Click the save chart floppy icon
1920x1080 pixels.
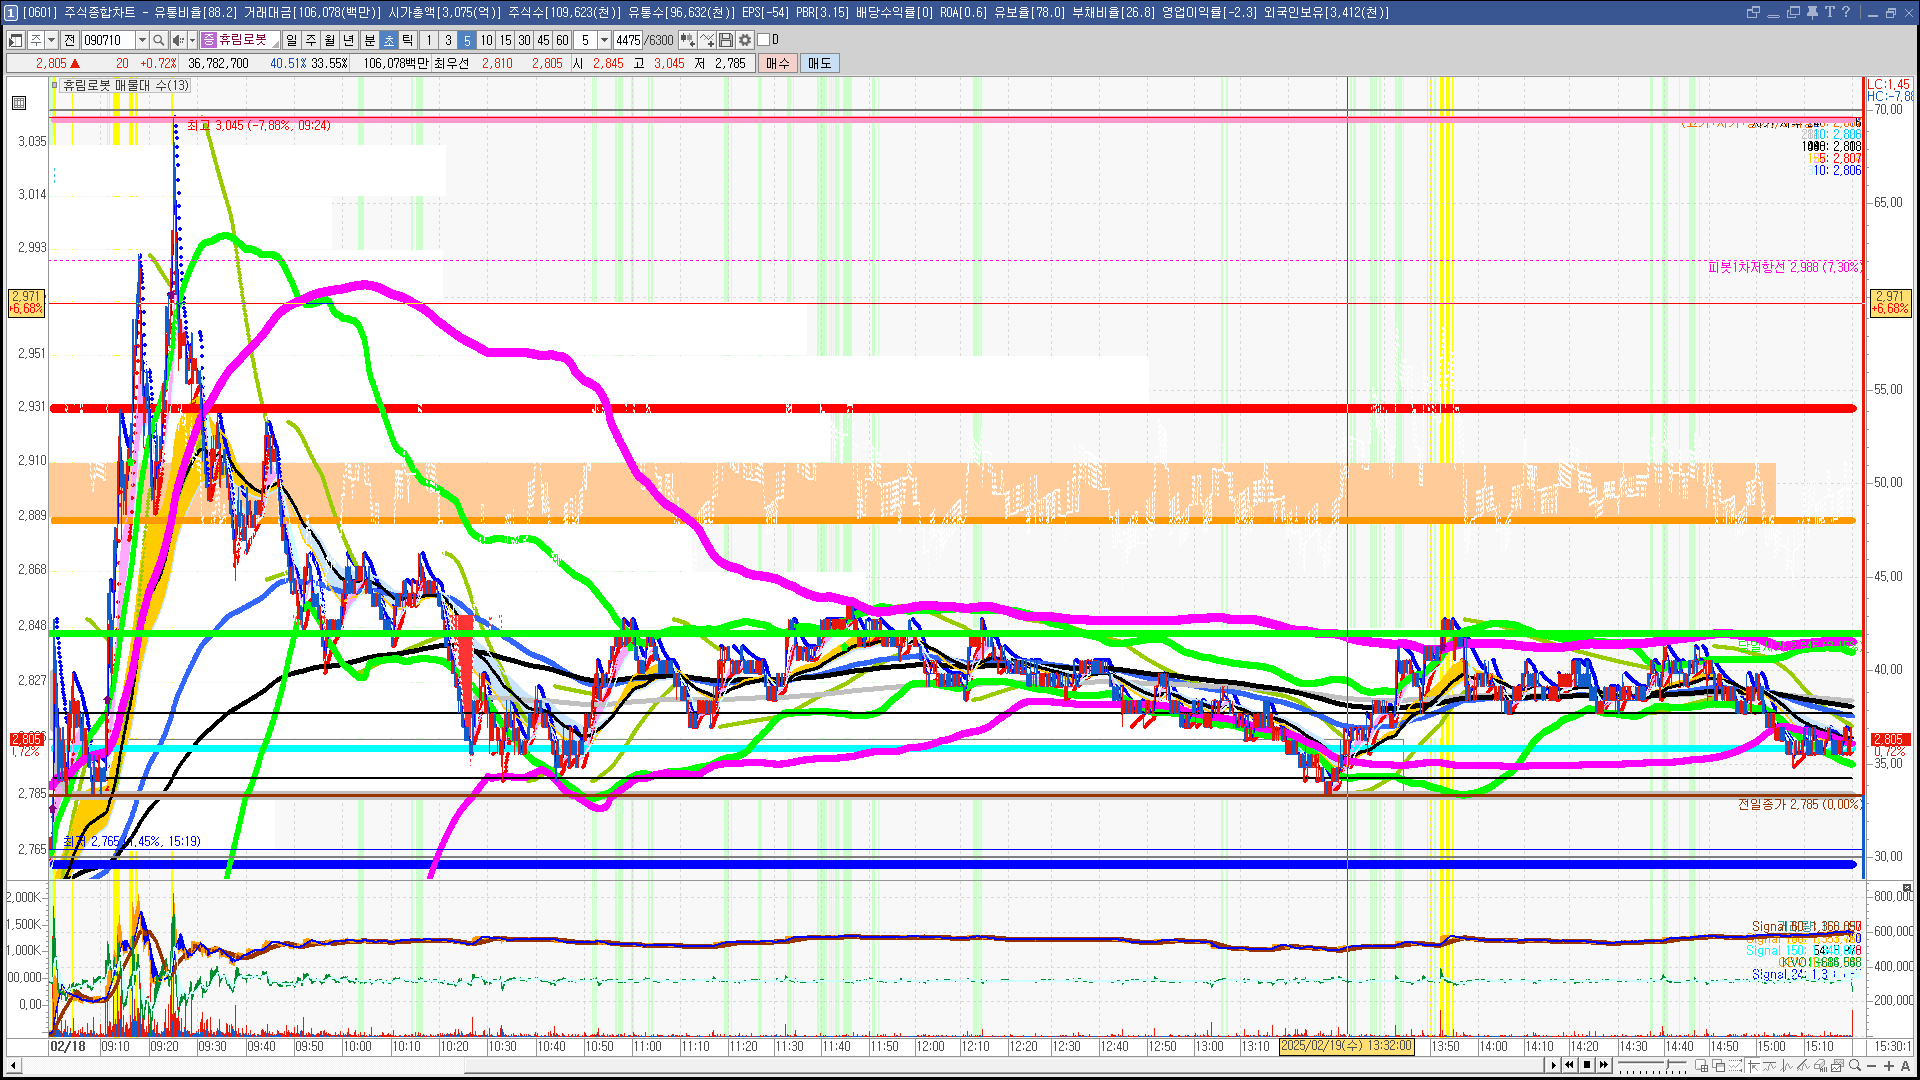coord(726,40)
